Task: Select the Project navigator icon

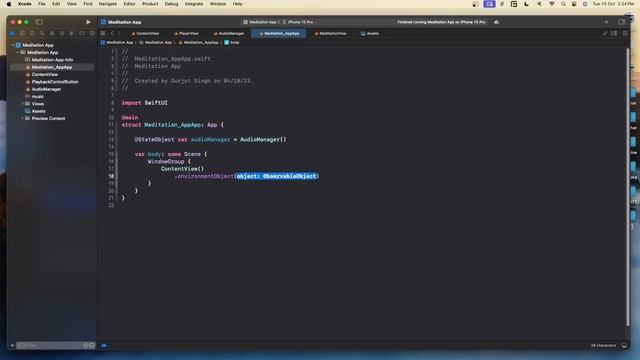Action: click(x=12, y=33)
